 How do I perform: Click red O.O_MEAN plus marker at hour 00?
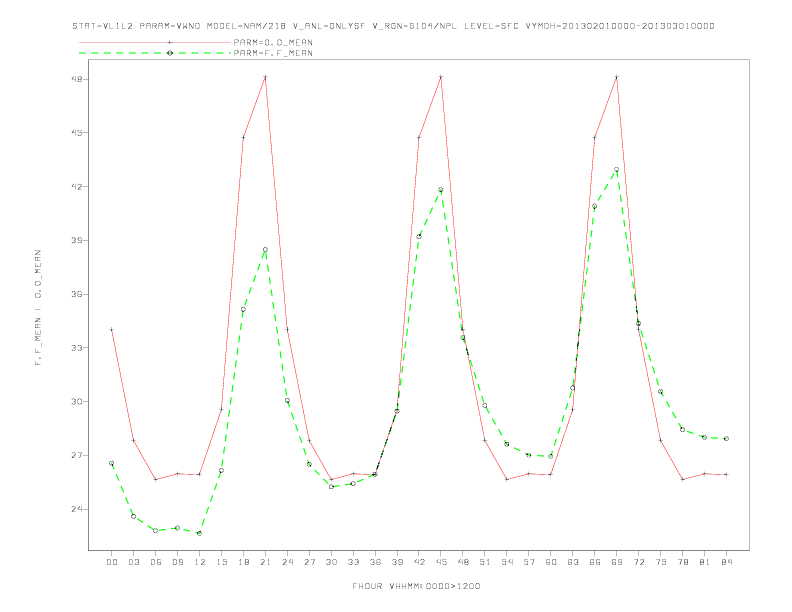coord(112,329)
